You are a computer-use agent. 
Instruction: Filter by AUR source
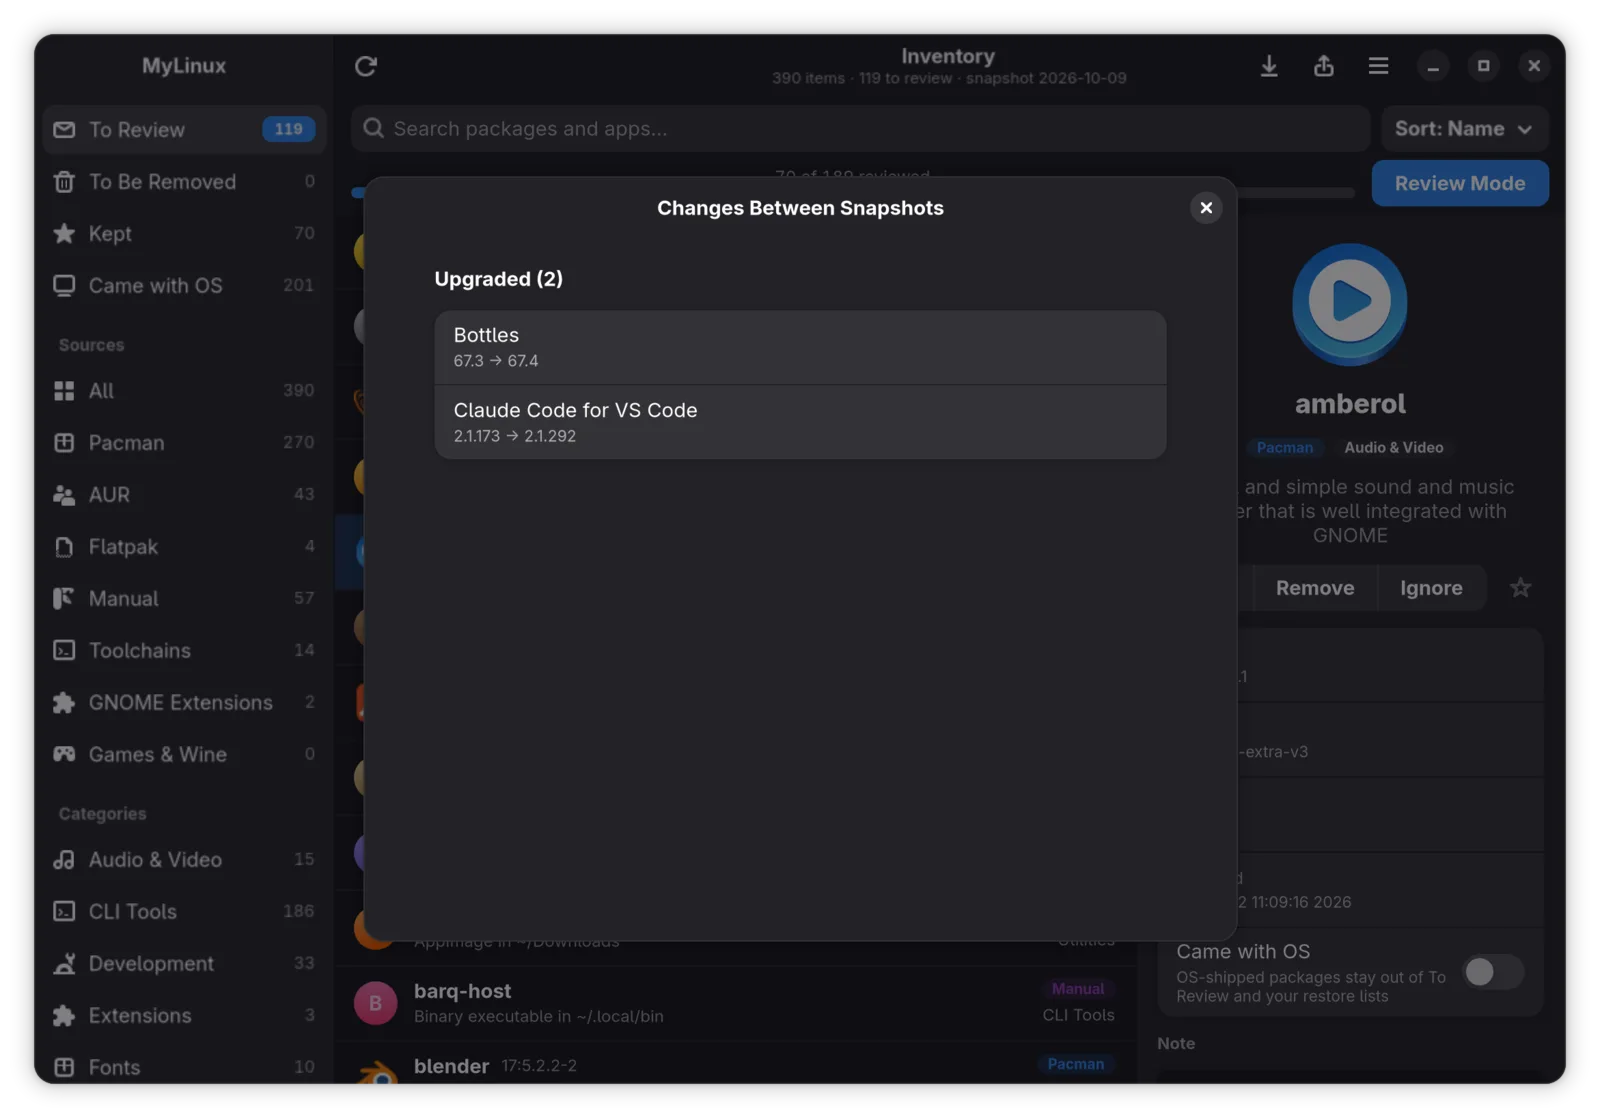pyautogui.click(x=184, y=495)
